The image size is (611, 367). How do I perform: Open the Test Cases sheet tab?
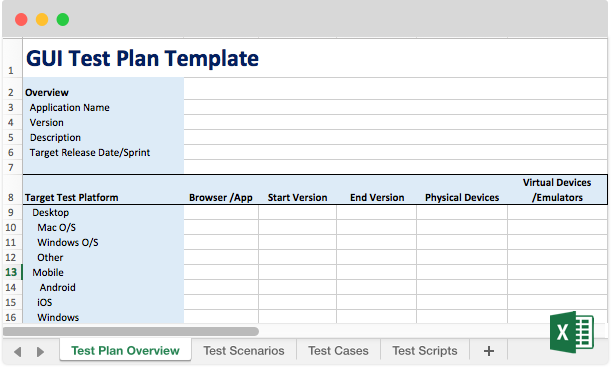coord(338,351)
